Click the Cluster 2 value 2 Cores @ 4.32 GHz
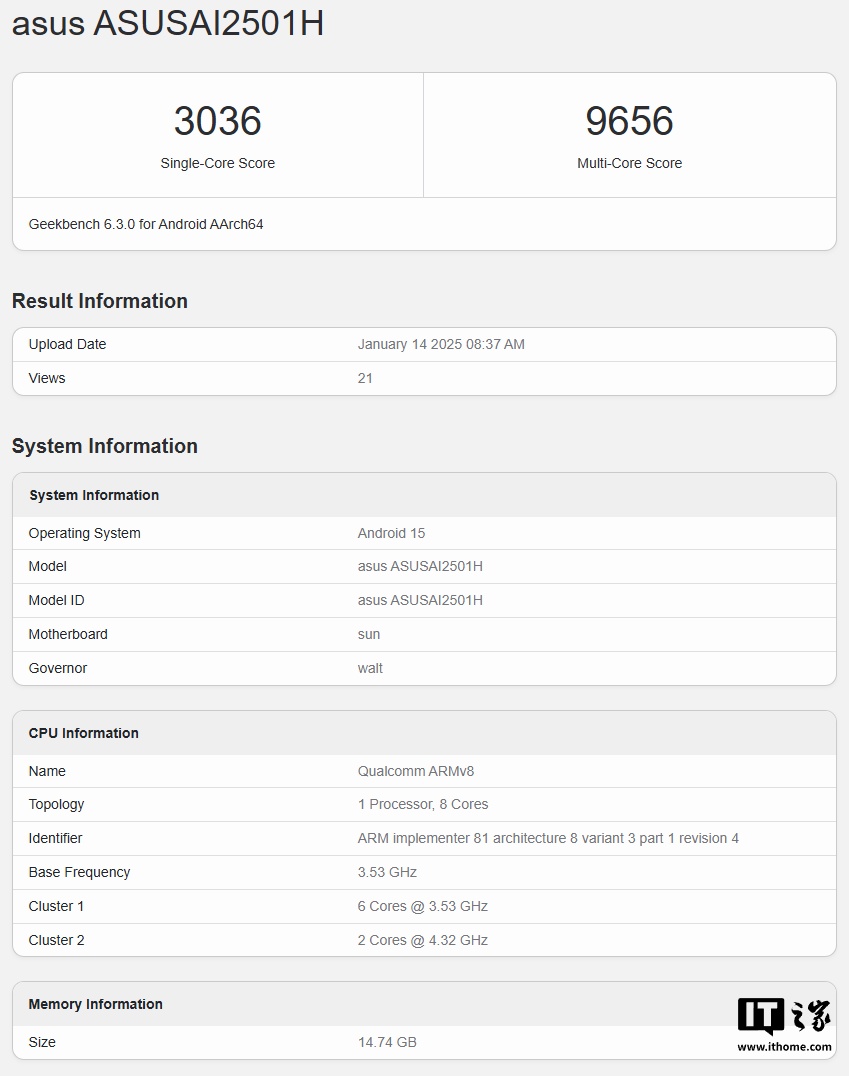This screenshot has width=849, height=1076. (x=422, y=940)
